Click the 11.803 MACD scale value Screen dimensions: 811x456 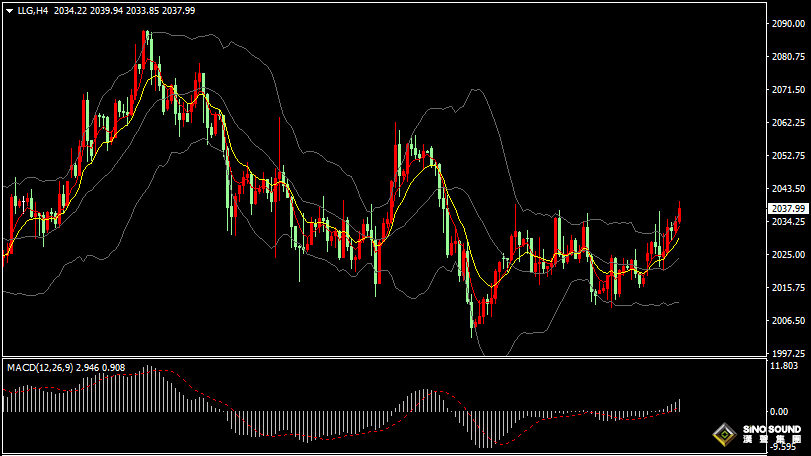click(785, 366)
